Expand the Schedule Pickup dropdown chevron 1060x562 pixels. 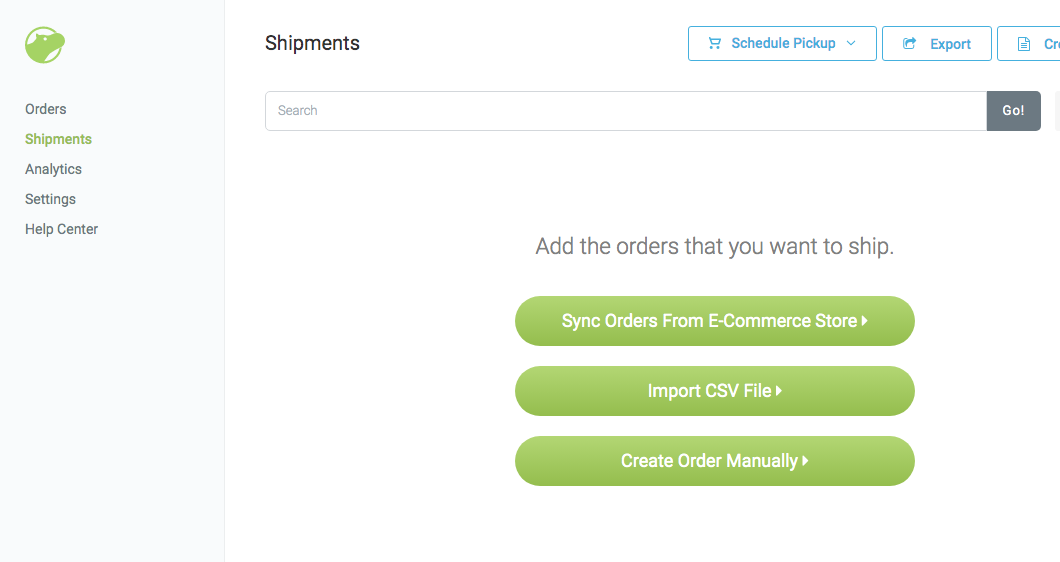coord(851,43)
